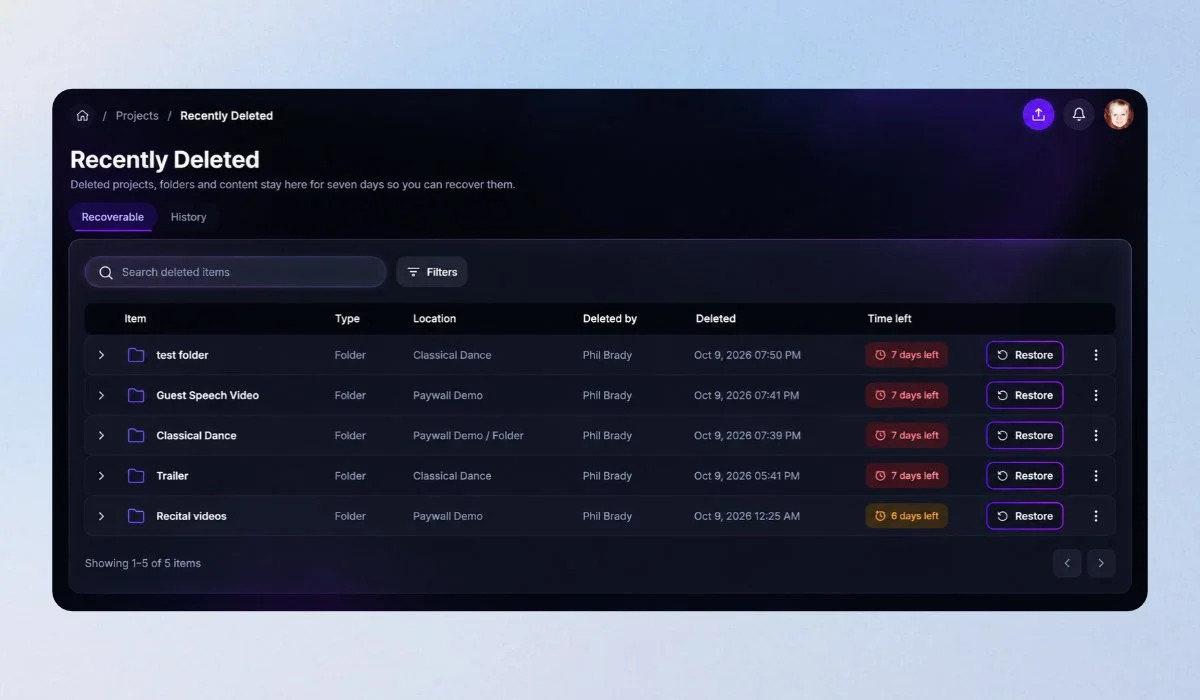Select the Guest Speech Video name
The width and height of the screenshot is (1200, 700).
click(207, 395)
